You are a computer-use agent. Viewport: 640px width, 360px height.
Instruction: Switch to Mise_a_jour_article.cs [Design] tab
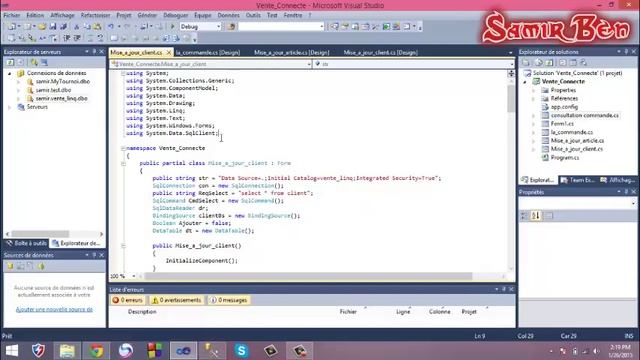click(x=291, y=53)
